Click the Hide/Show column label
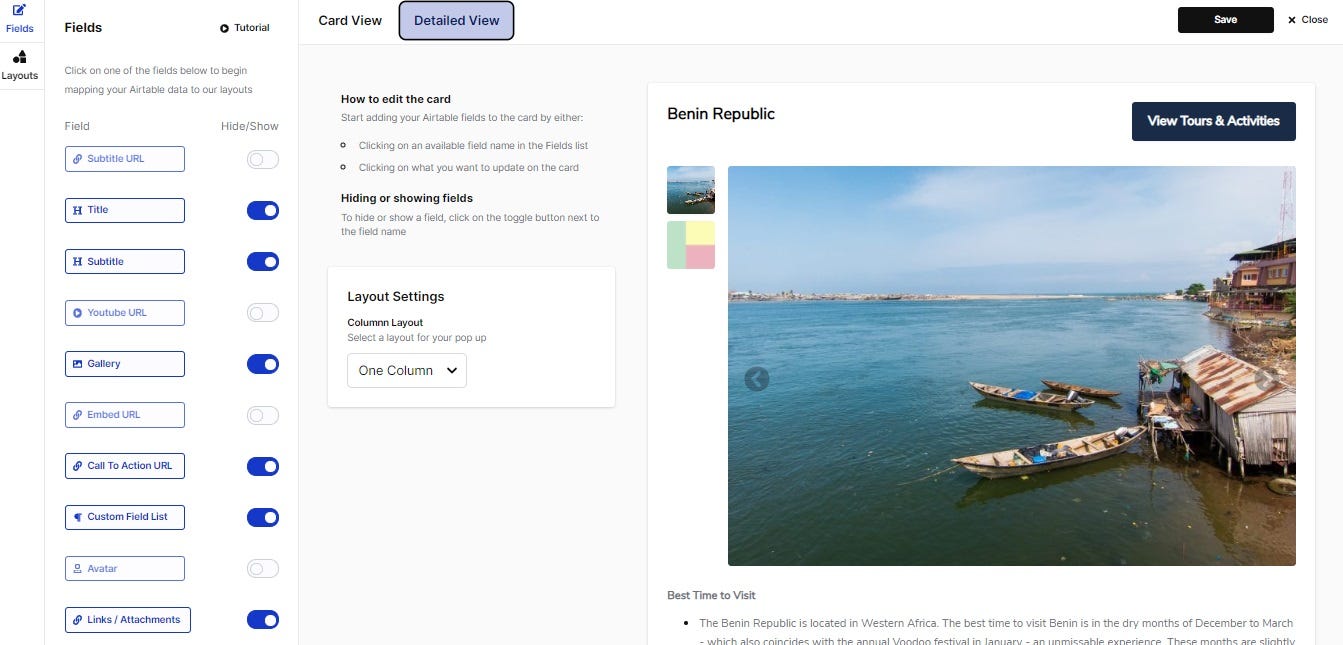Screen dimensions: 1343x645 point(250,127)
